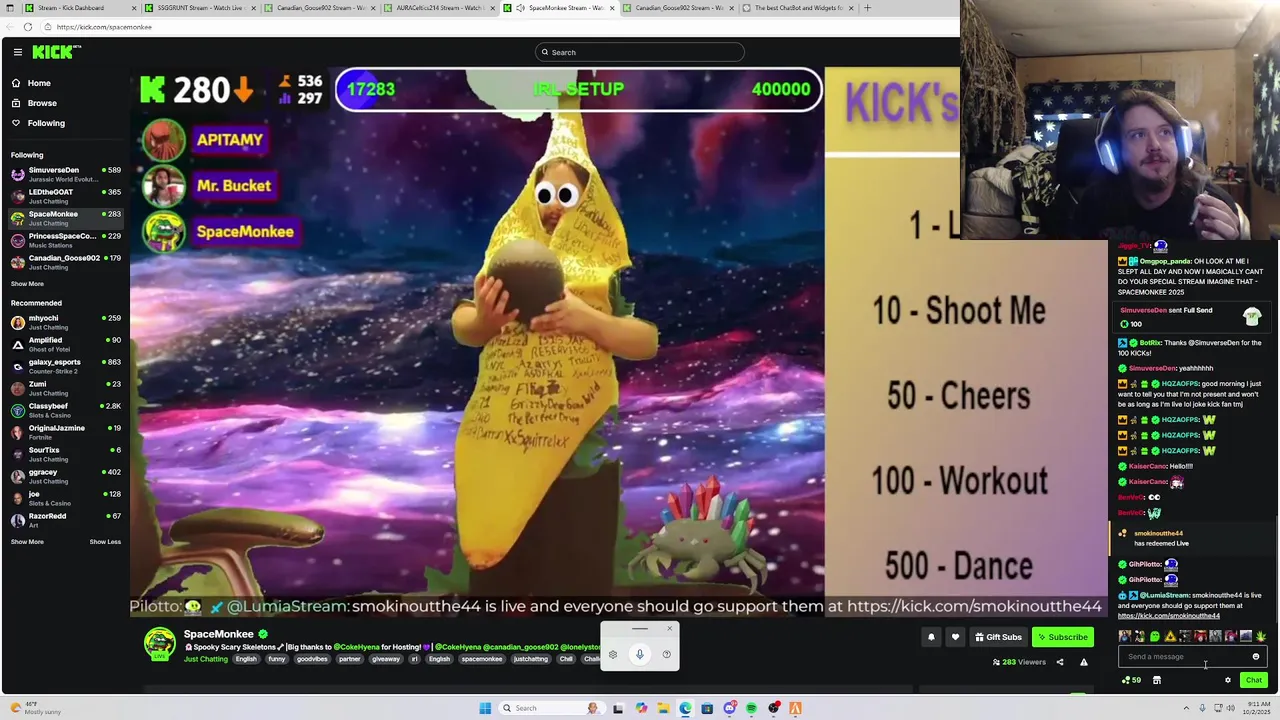The image size is (1280, 720).
Task: Click the Kick search field
Action: (x=640, y=52)
